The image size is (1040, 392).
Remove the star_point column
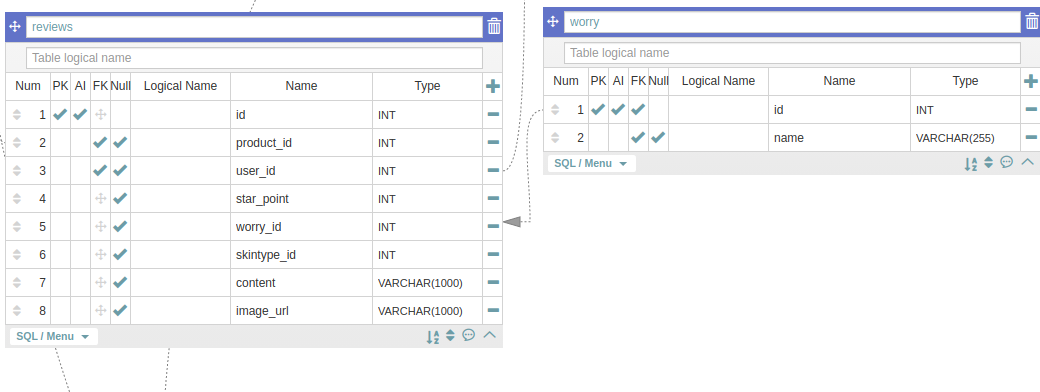pos(493,198)
